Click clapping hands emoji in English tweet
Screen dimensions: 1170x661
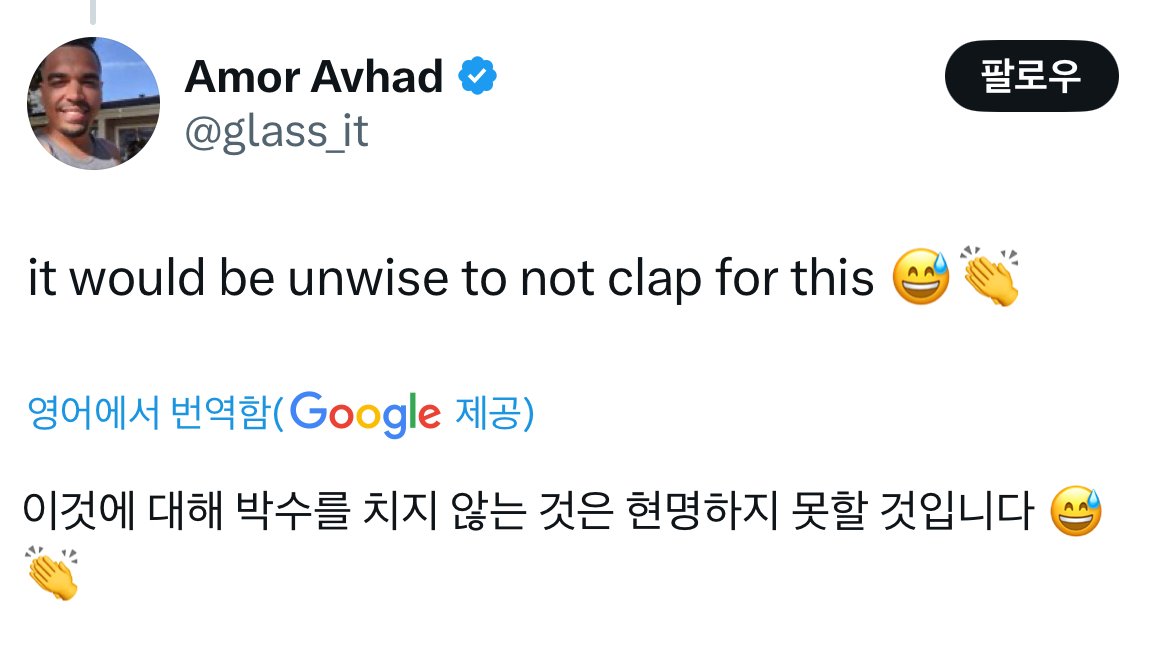(x=989, y=278)
